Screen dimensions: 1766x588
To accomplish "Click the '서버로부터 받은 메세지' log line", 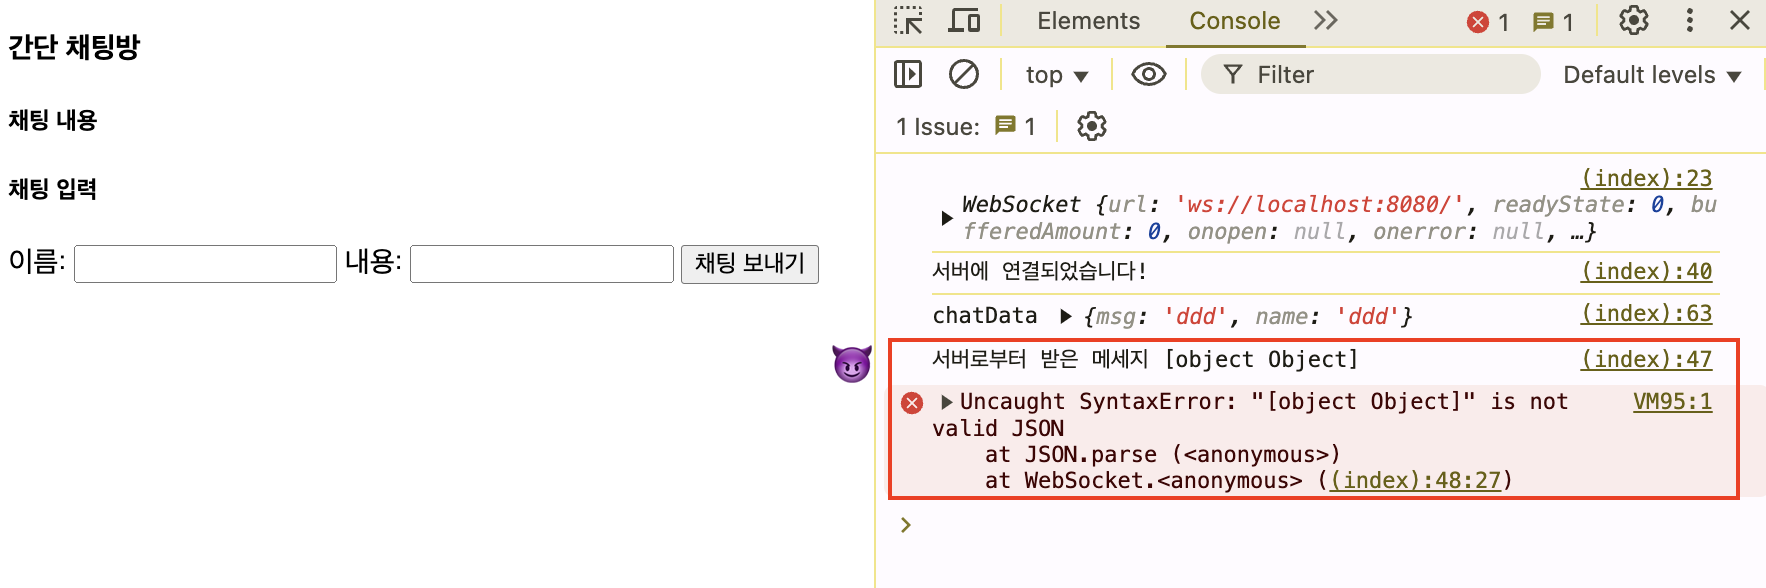I will [1145, 359].
